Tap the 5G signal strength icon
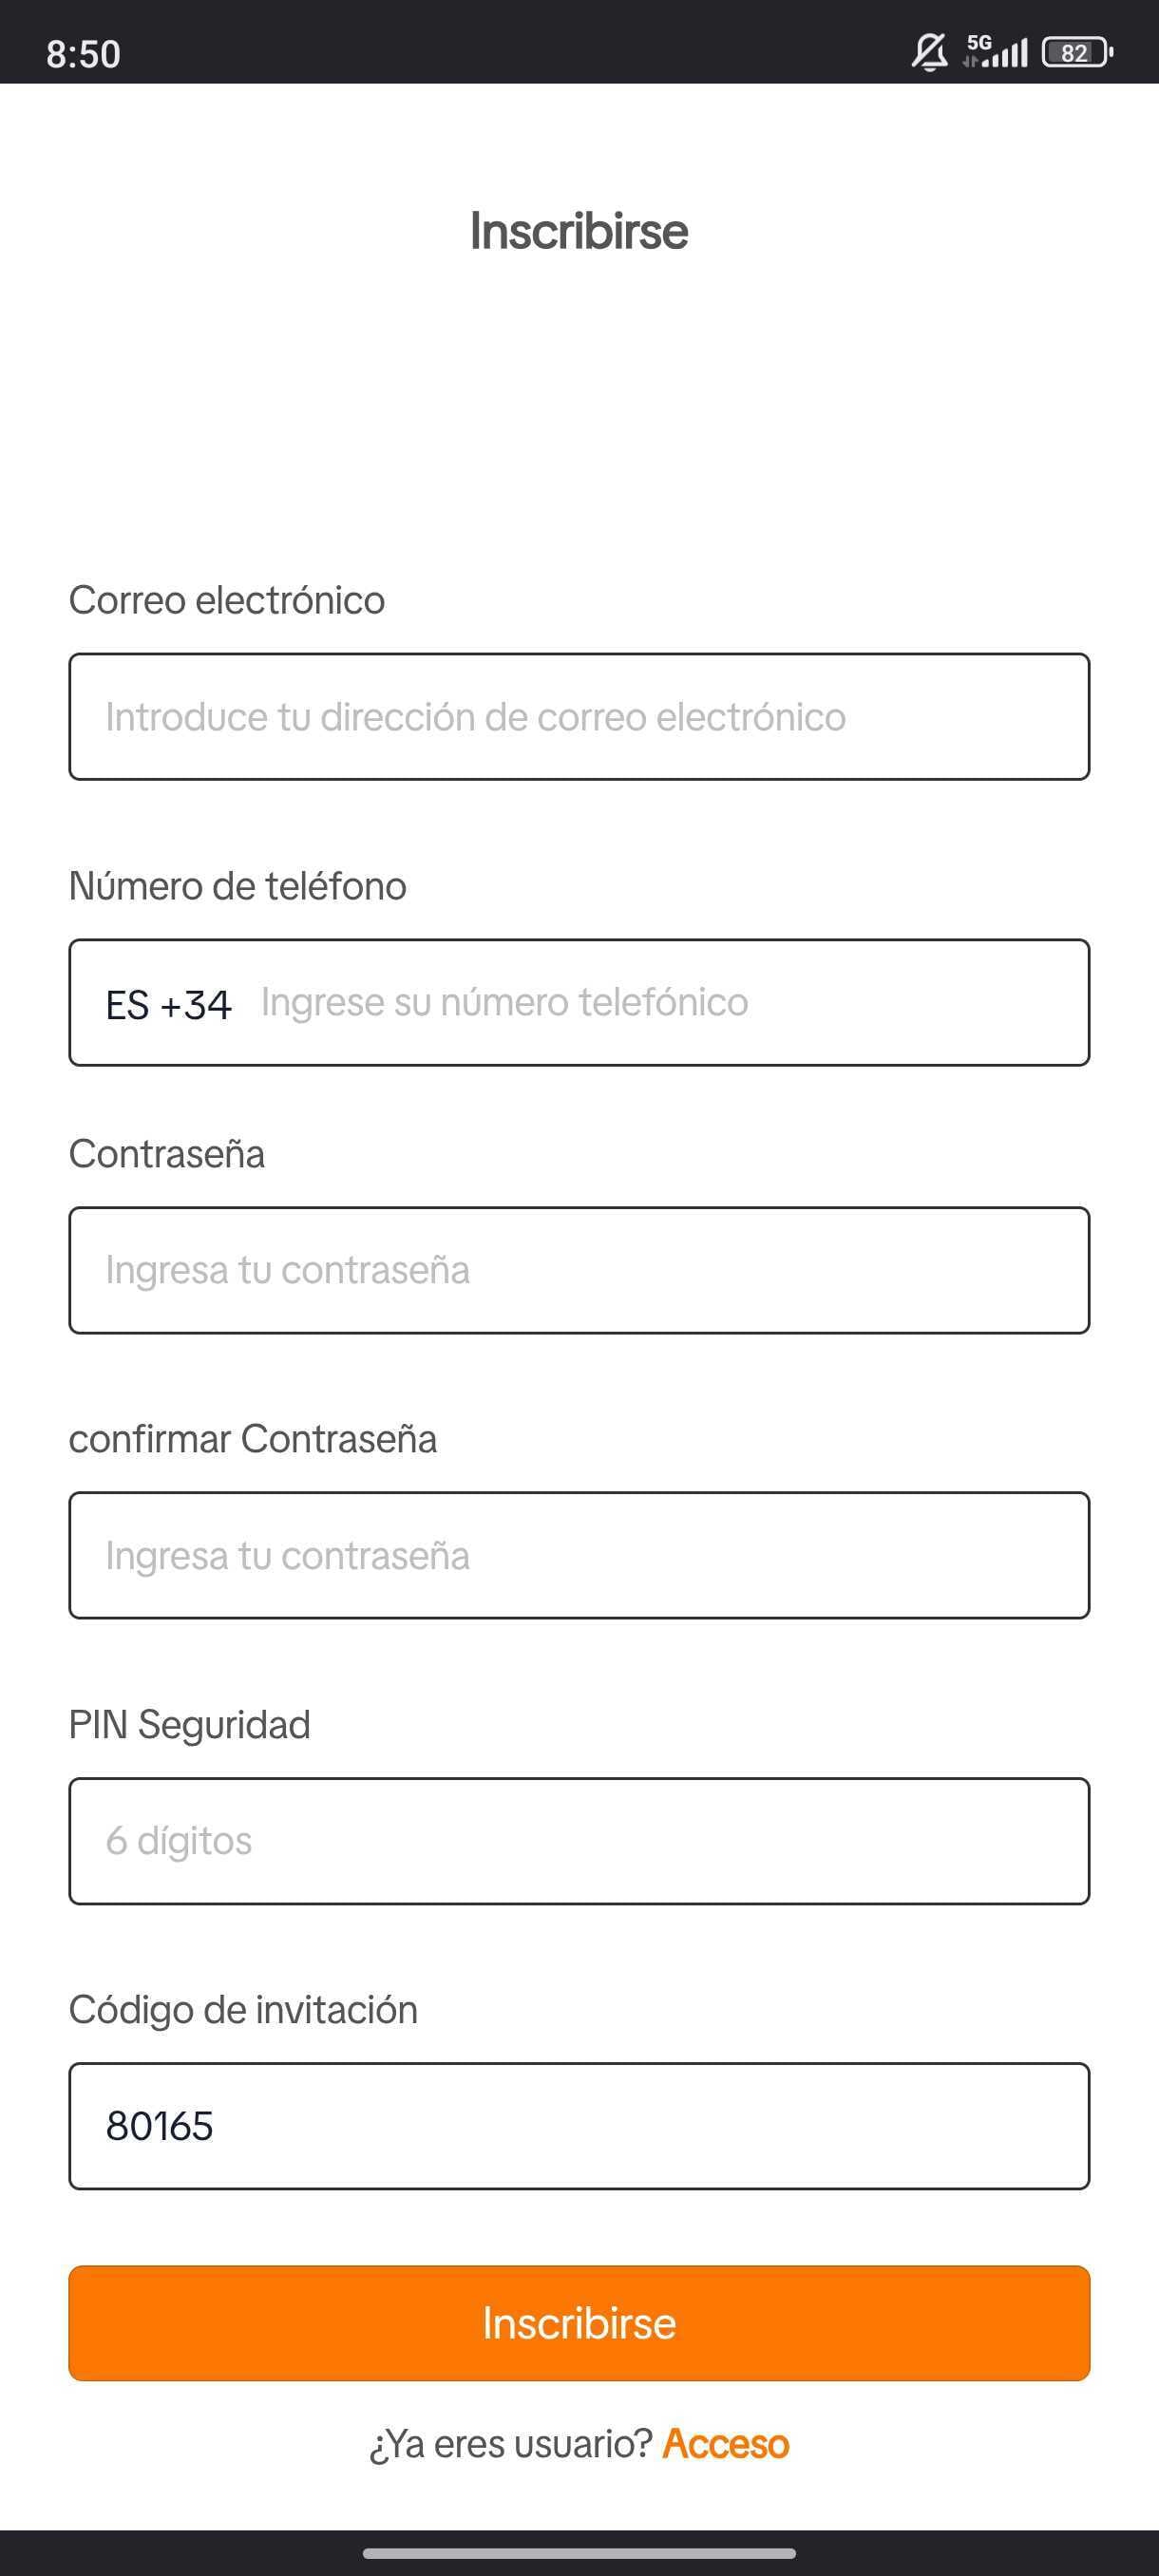 pyautogui.click(x=995, y=51)
